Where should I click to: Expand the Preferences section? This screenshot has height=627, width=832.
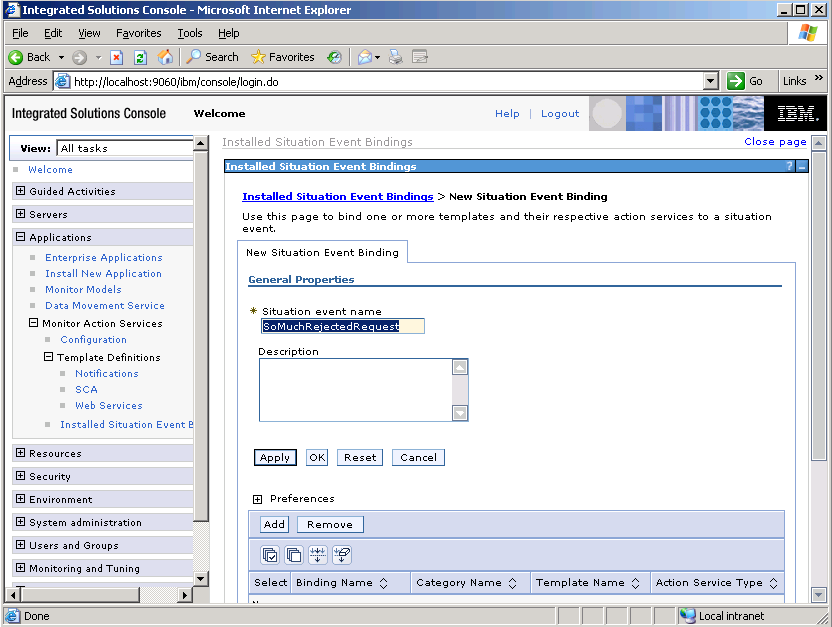pyautogui.click(x=257, y=499)
